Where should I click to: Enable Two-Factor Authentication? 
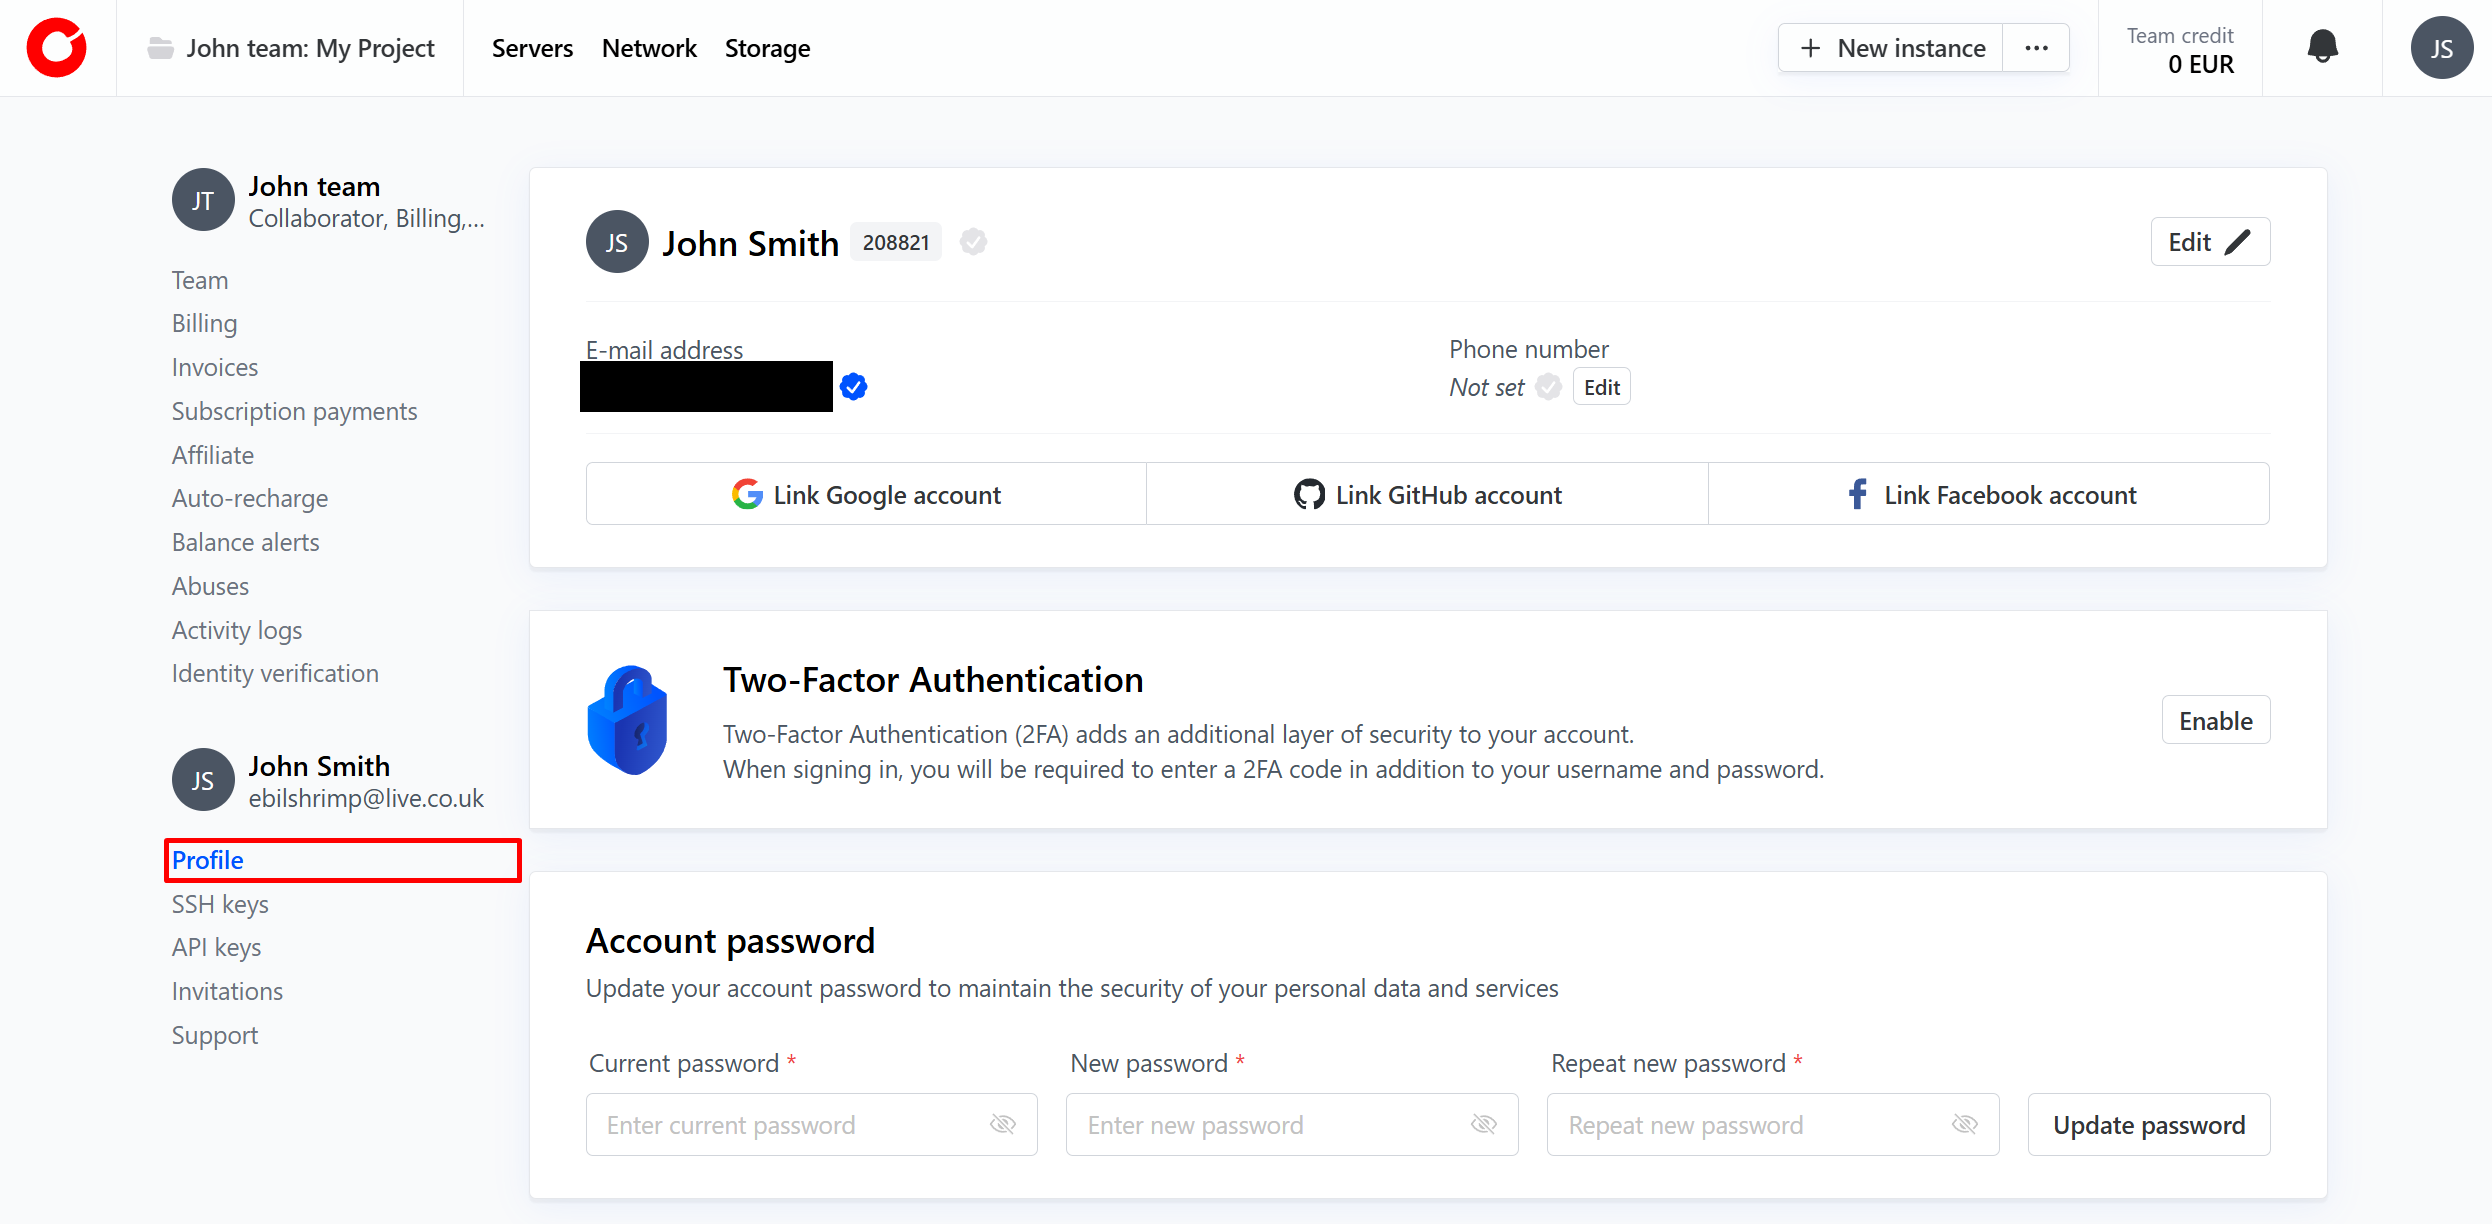(x=2215, y=721)
